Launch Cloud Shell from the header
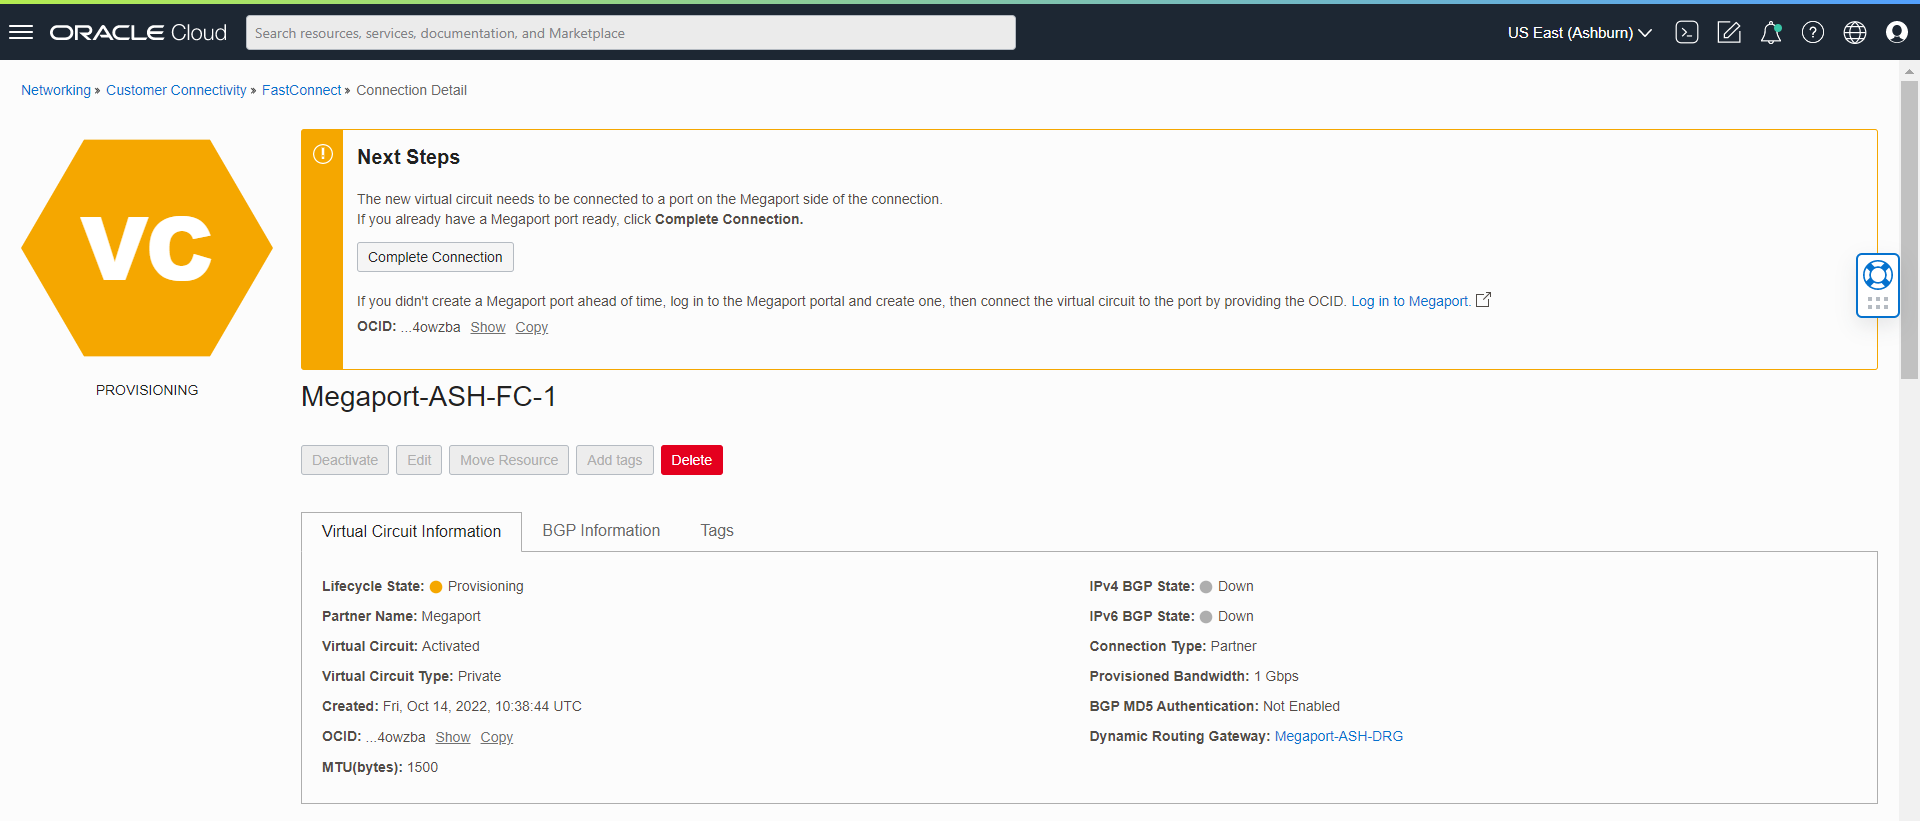 tap(1687, 33)
